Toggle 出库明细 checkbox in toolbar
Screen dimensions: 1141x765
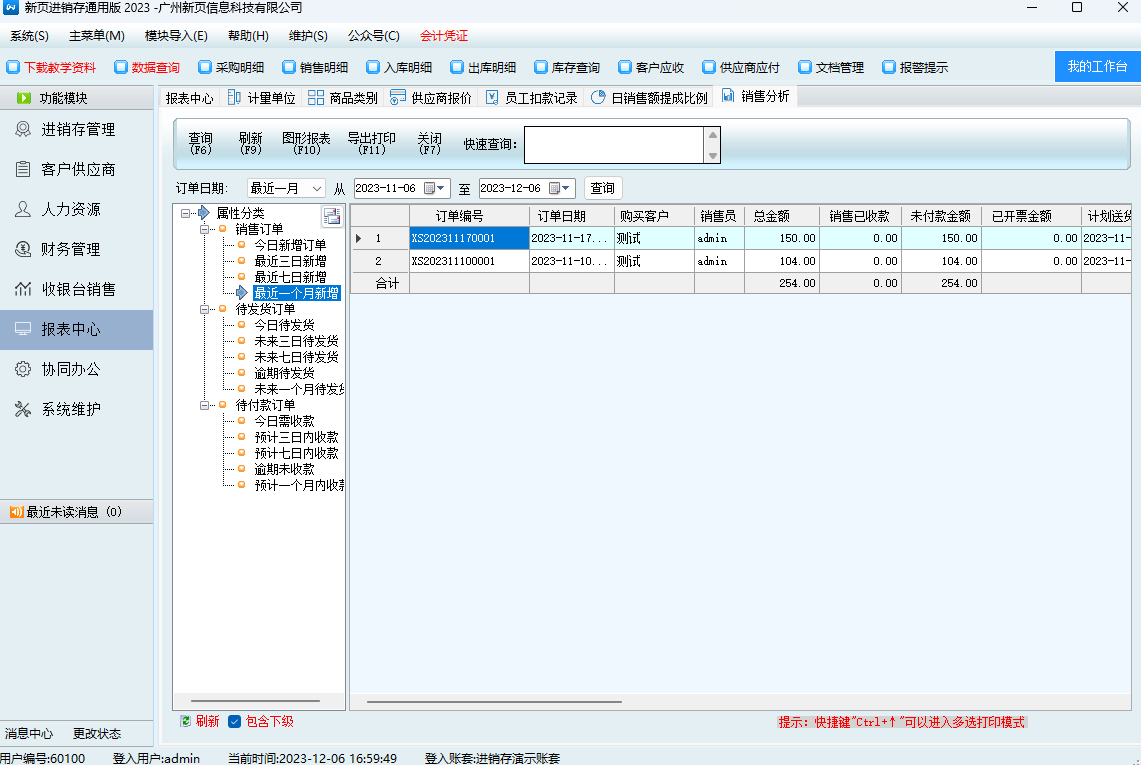coord(457,67)
